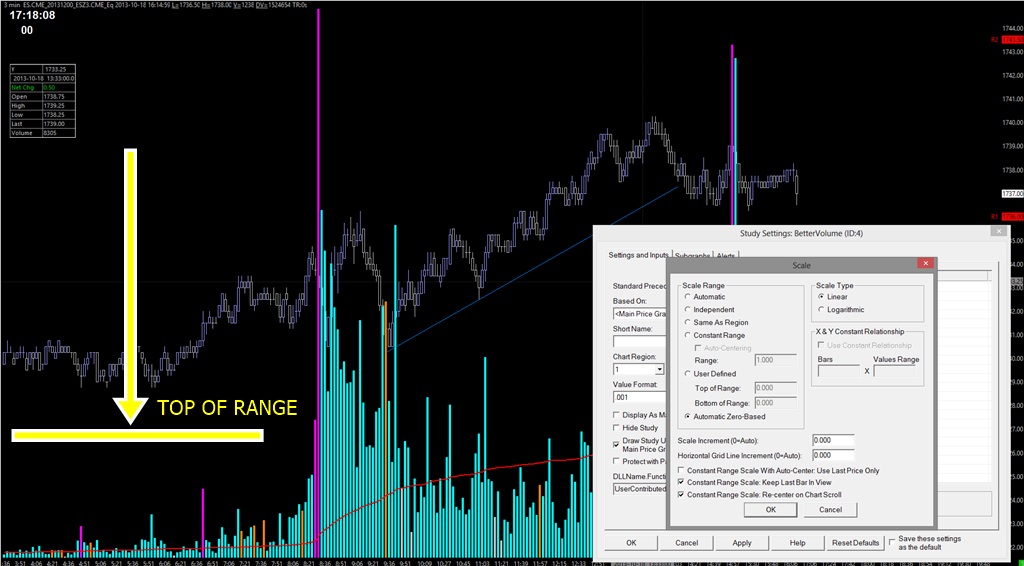
Task: Uncheck Keep Last Bar In View
Action: coord(682,482)
